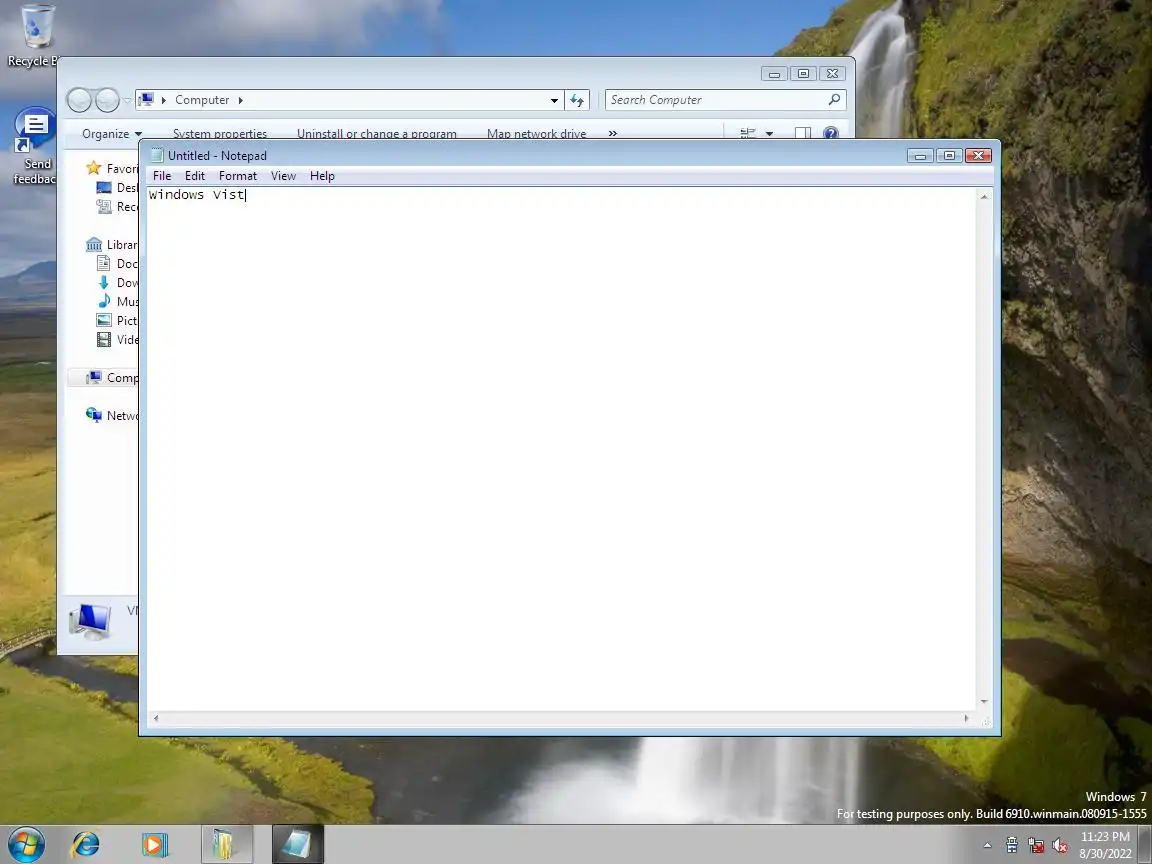Screen dimensions: 1152x864
Task: Open the Windows Start menu orb
Action: tap(26, 844)
